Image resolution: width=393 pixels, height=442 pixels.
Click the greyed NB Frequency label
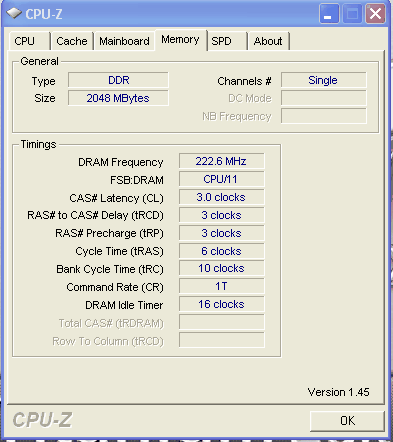coord(237,116)
